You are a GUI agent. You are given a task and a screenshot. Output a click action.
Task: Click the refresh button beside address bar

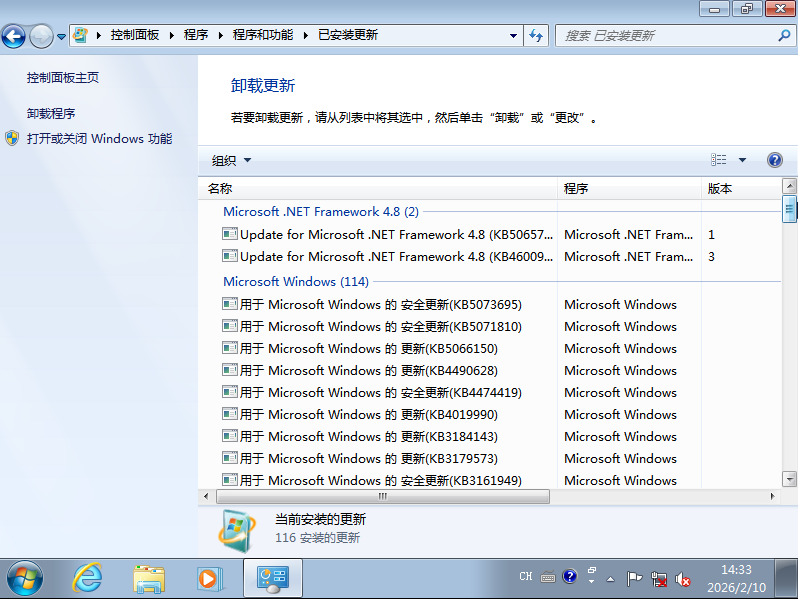(536, 36)
